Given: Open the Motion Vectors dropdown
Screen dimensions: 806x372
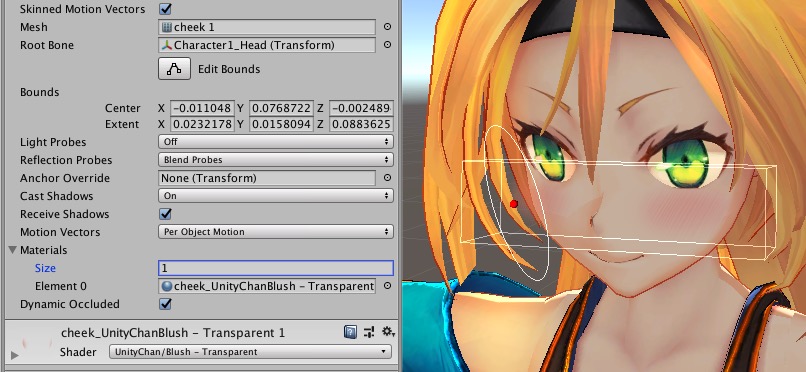Looking at the screenshot, I should click(276, 232).
